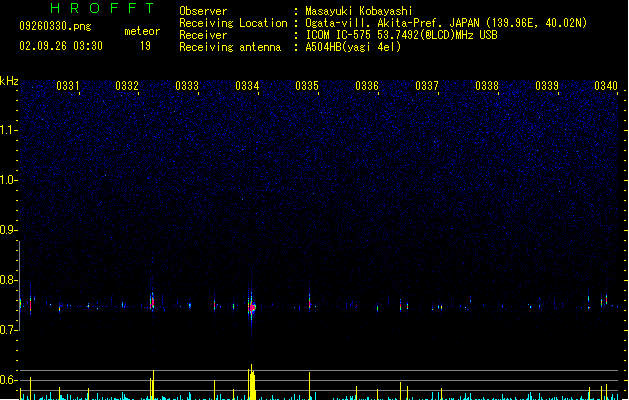
Task: Click the Observer label
Action: [203, 11]
